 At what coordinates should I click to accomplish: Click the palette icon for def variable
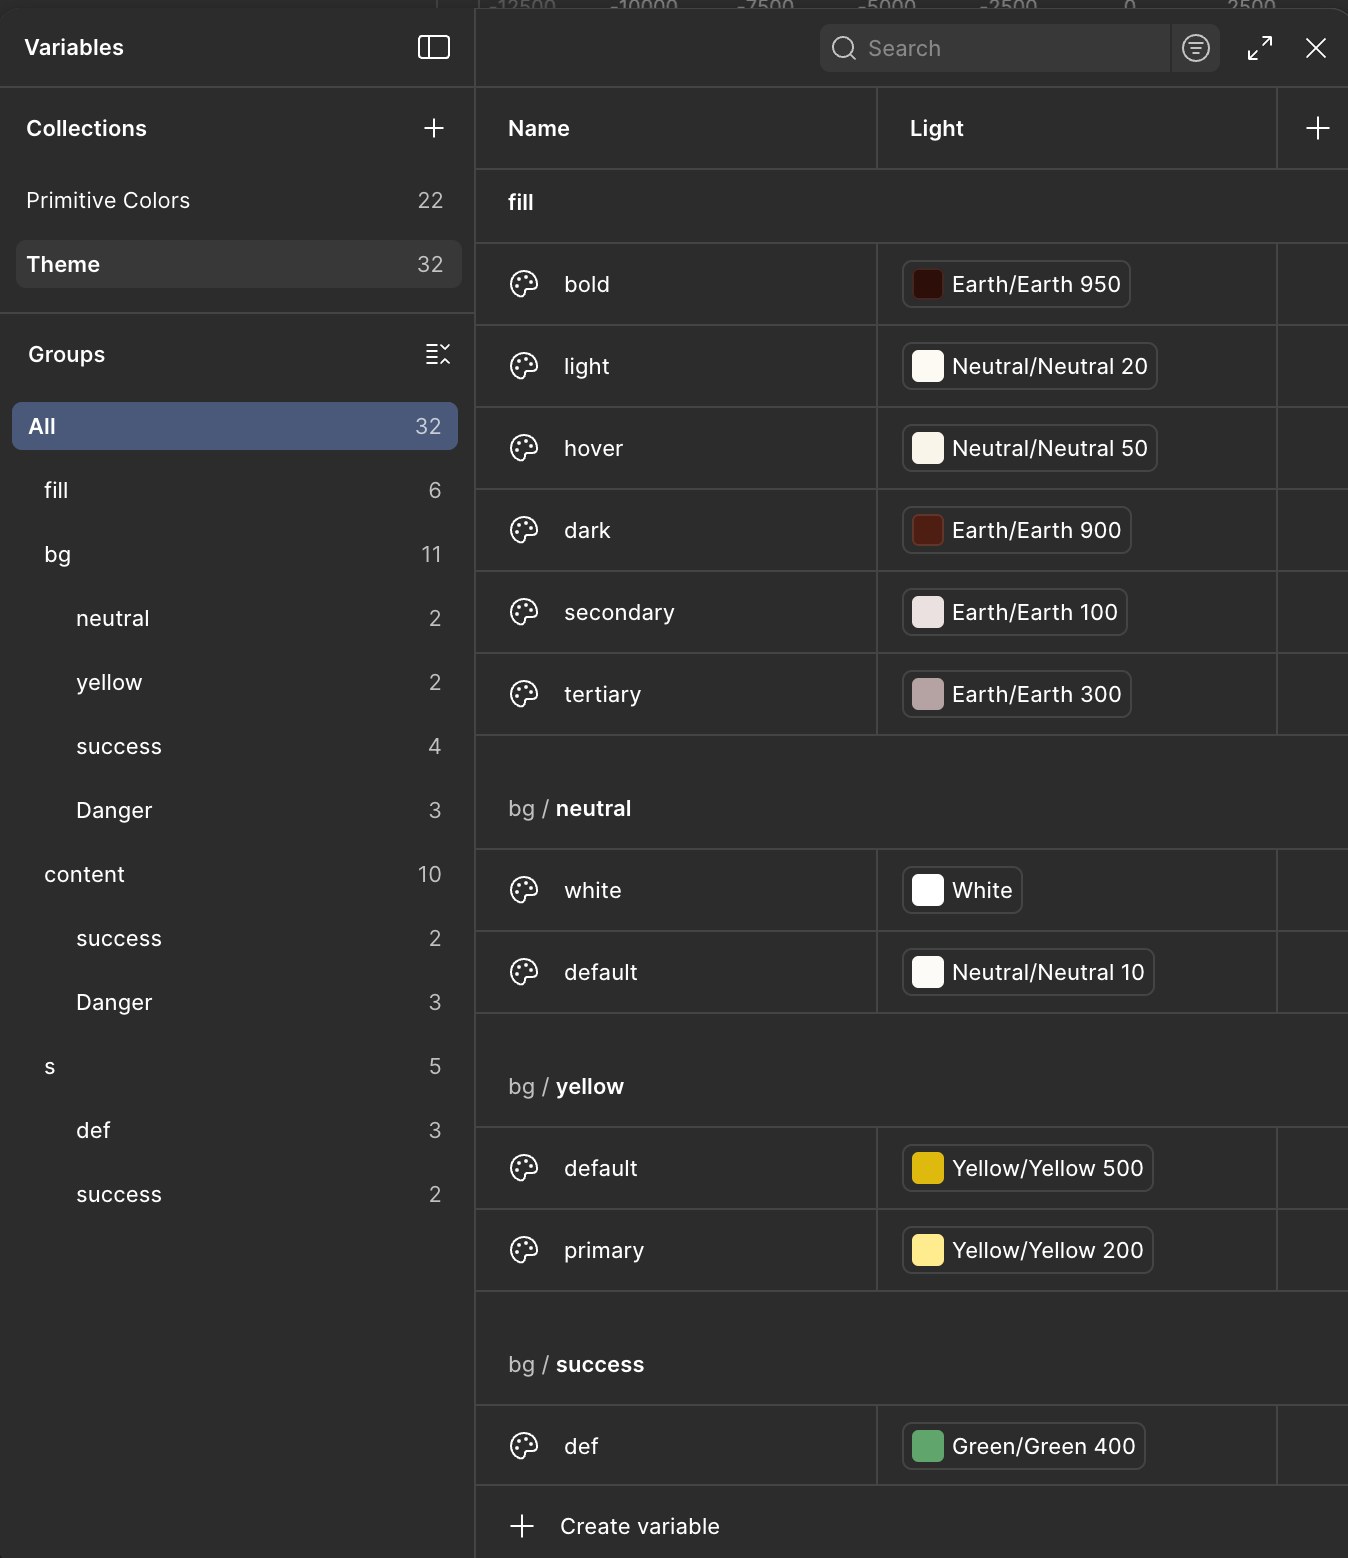click(x=524, y=1446)
